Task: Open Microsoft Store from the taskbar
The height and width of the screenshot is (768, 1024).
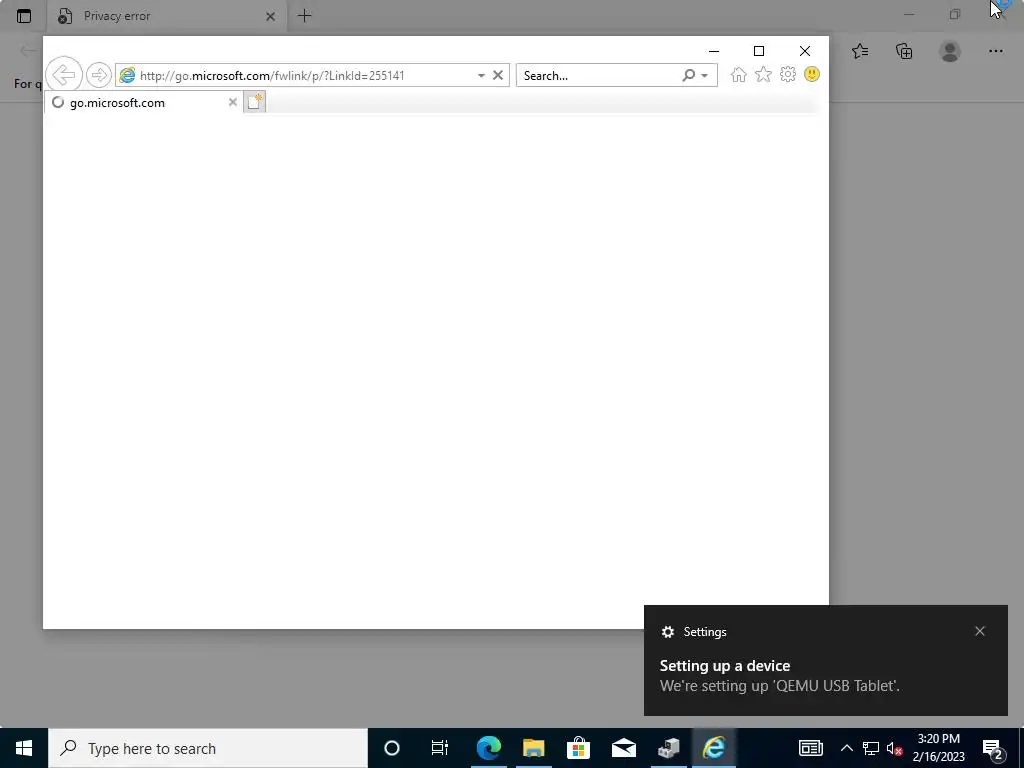Action: click(579, 748)
